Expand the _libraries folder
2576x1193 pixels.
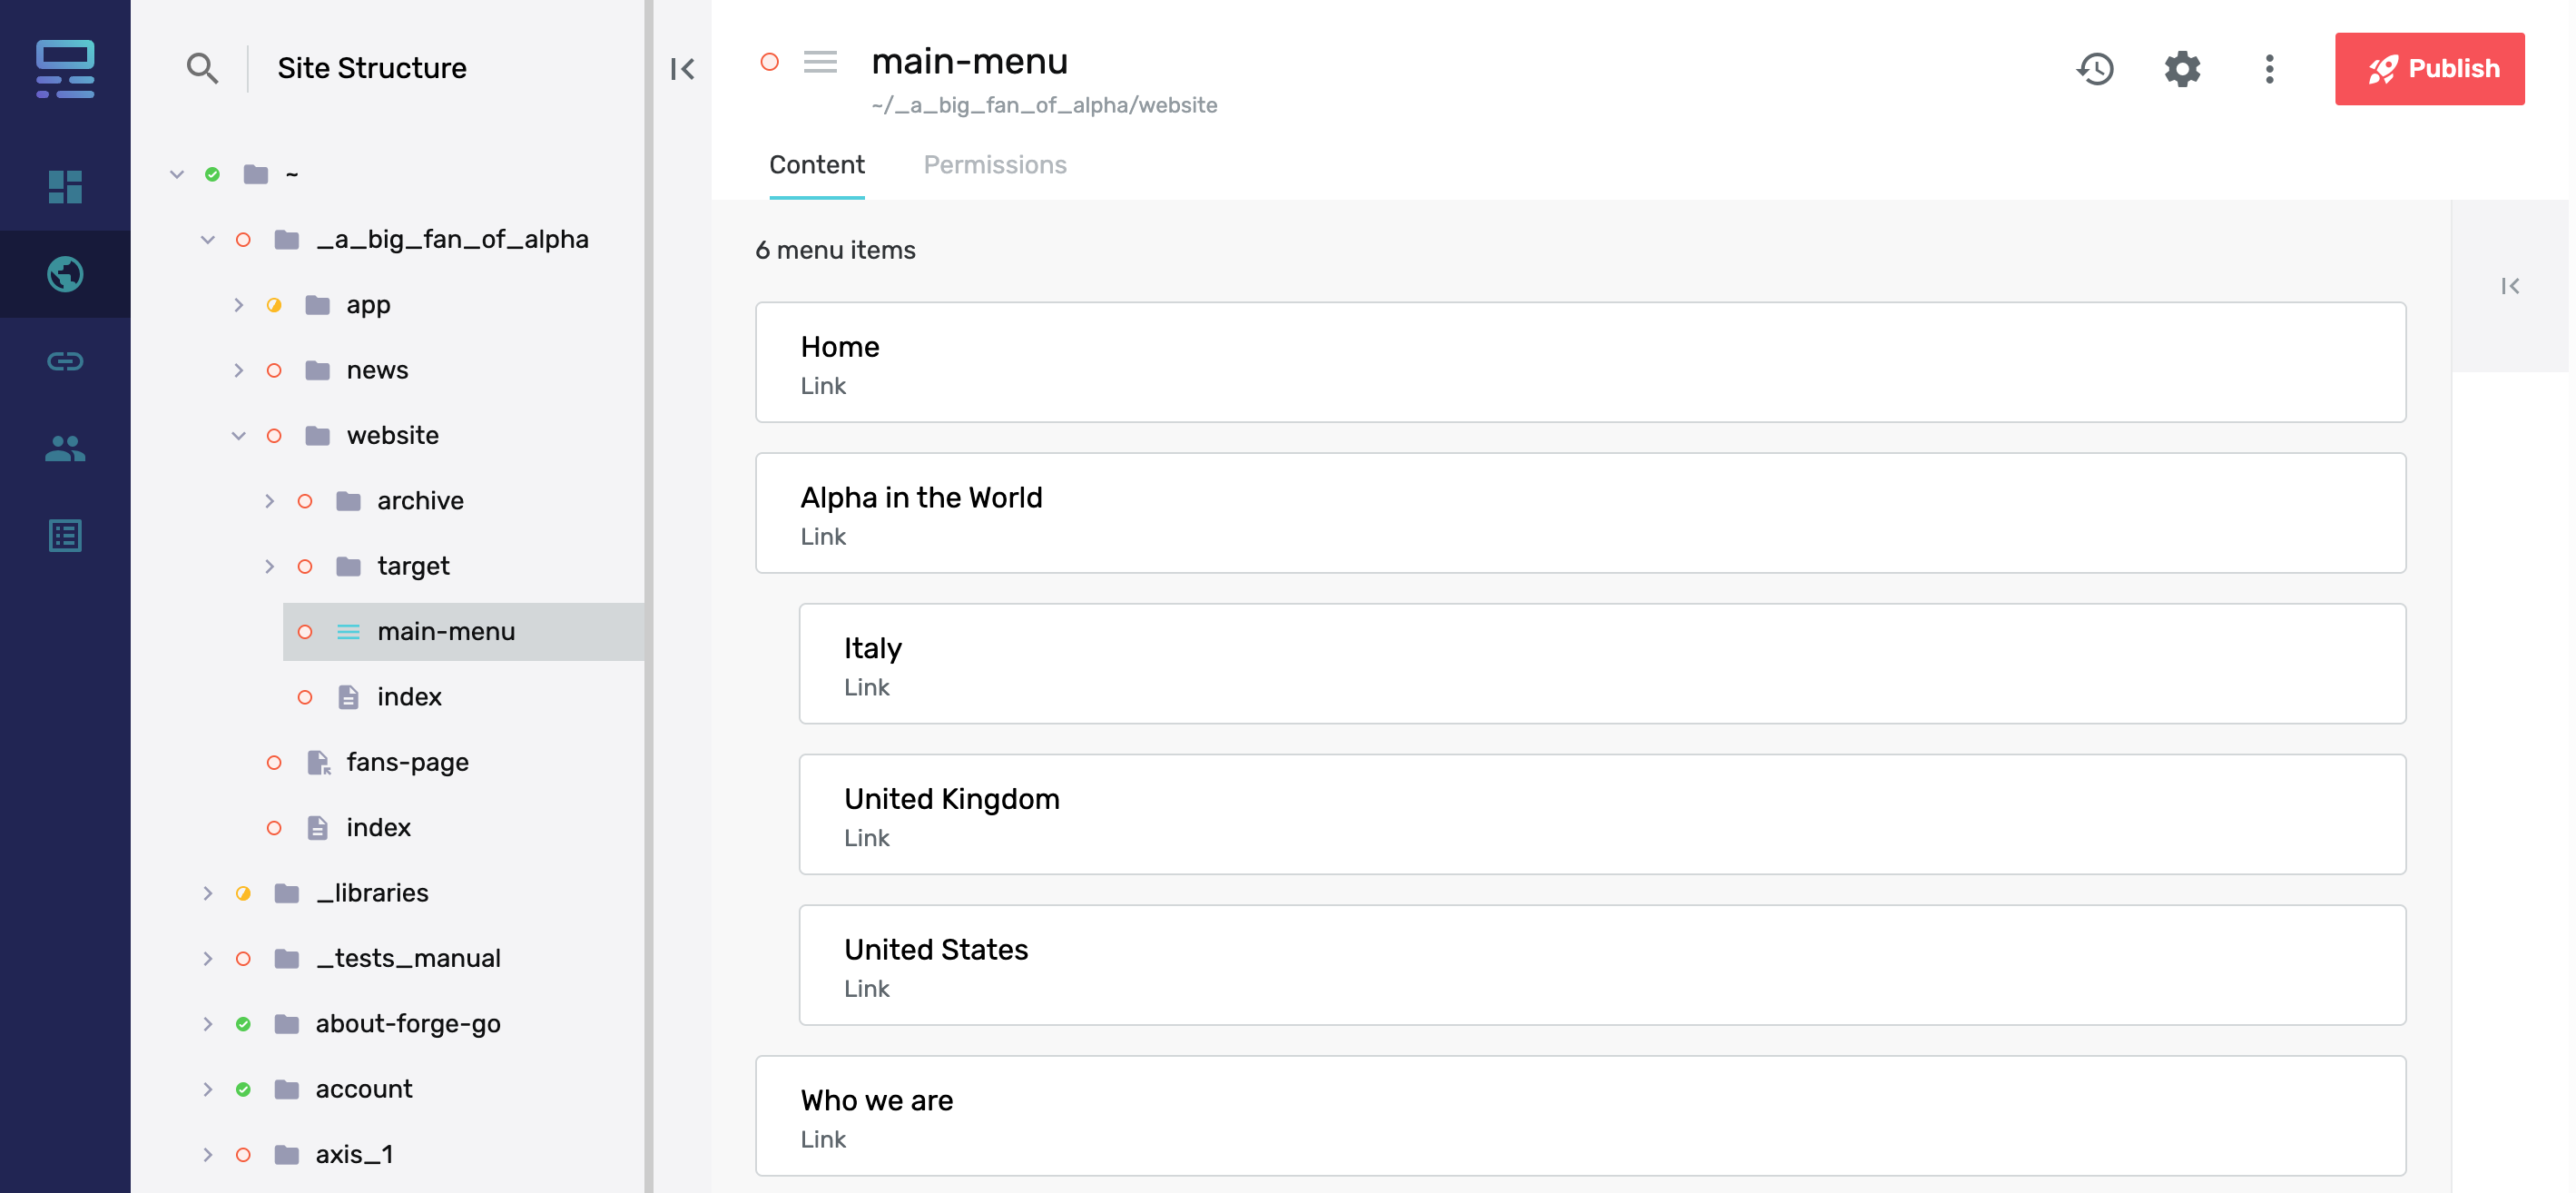pyautogui.click(x=207, y=893)
